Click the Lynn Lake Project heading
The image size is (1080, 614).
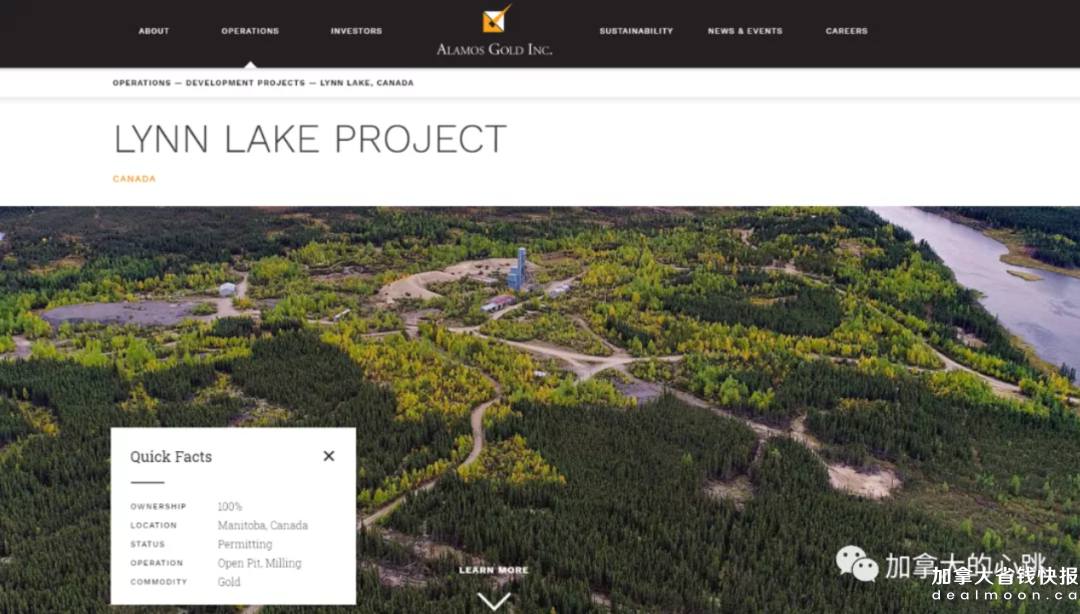point(310,140)
